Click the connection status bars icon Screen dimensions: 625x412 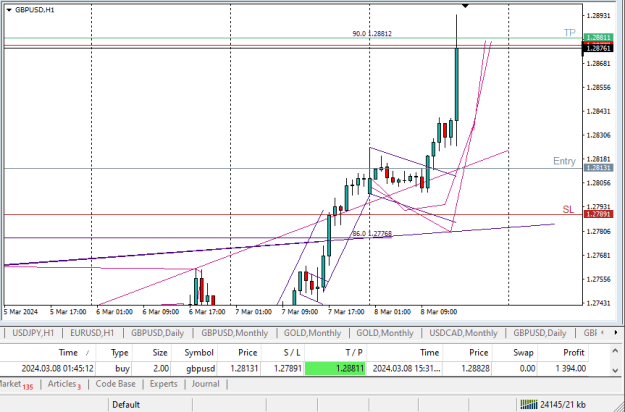(529, 405)
